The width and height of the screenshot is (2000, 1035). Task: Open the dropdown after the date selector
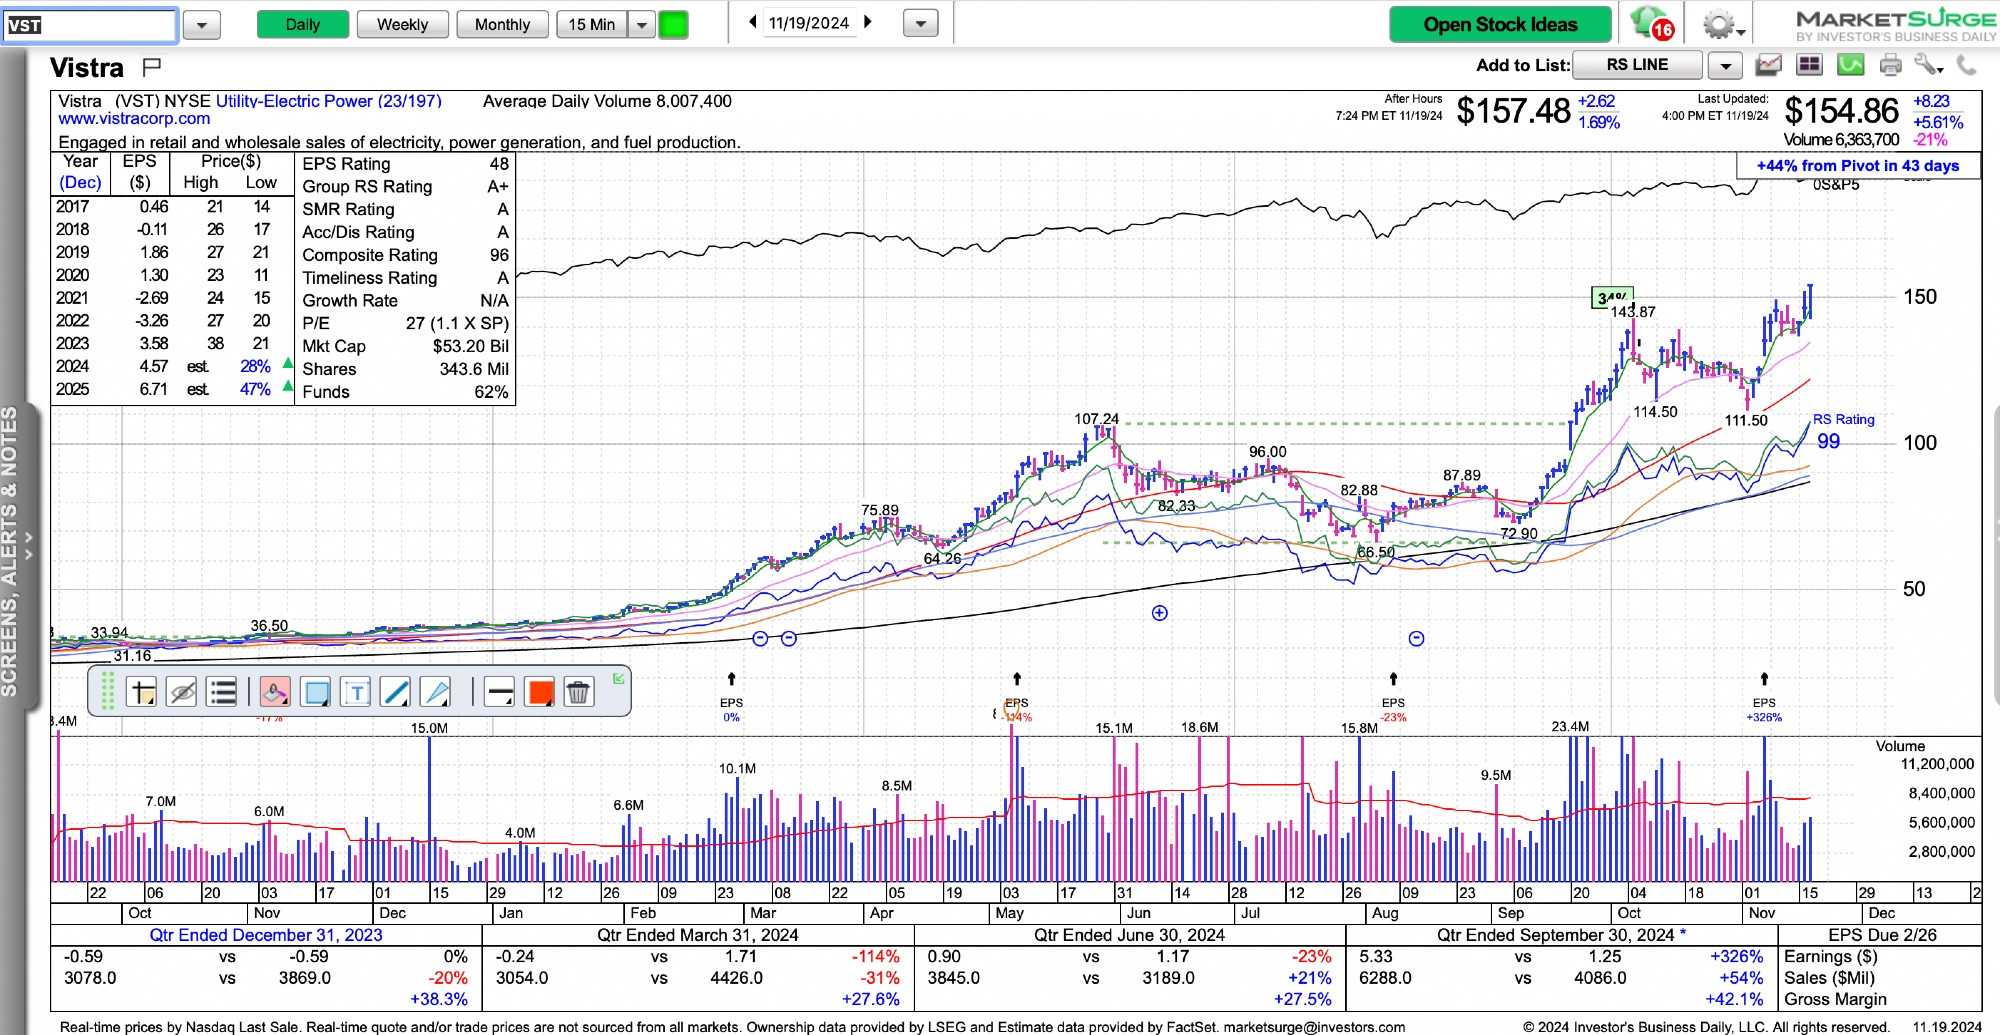[921, 24]
